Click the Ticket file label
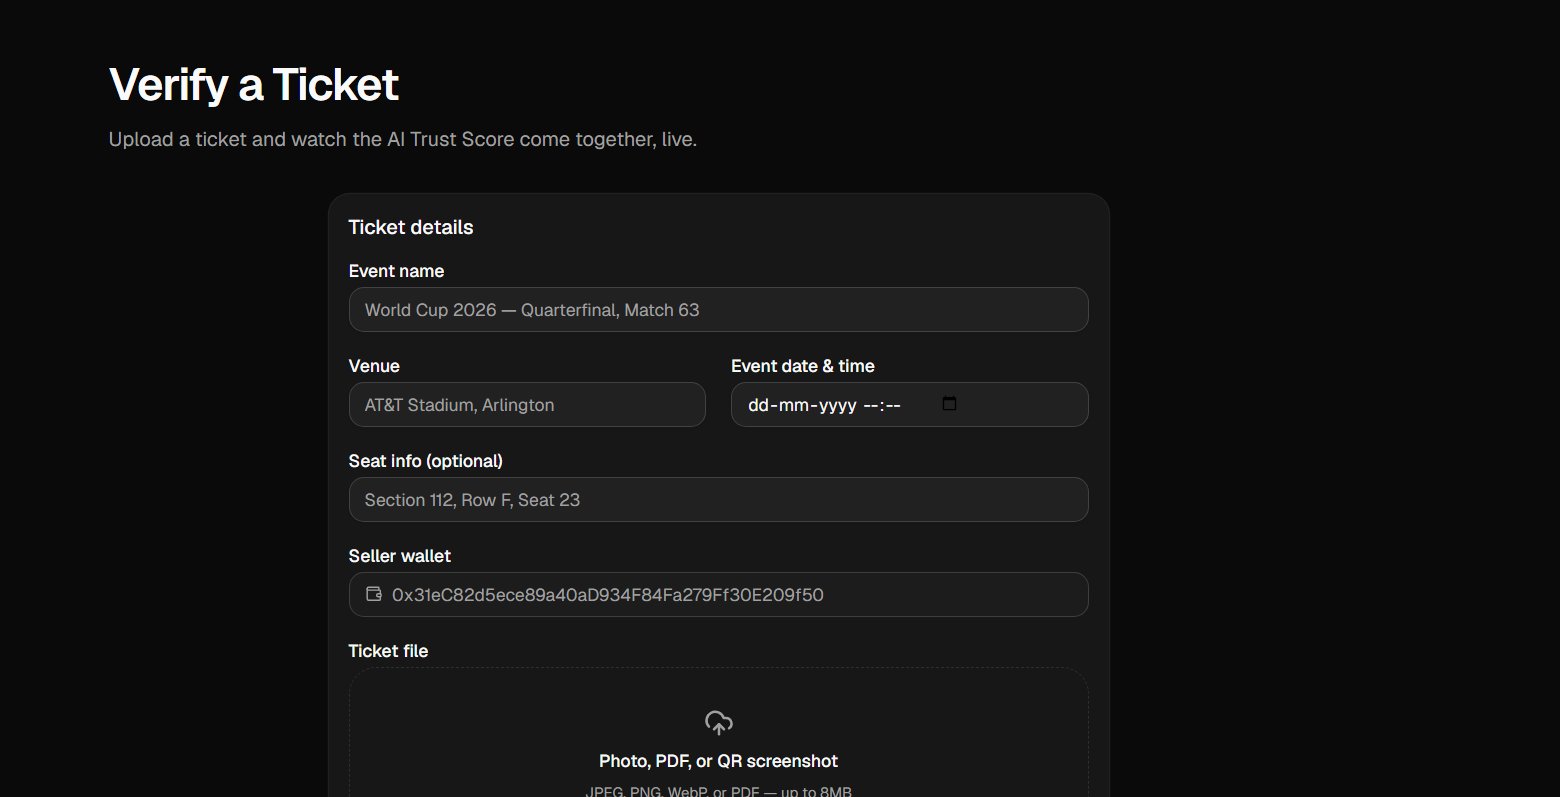 tap(388, 651)
